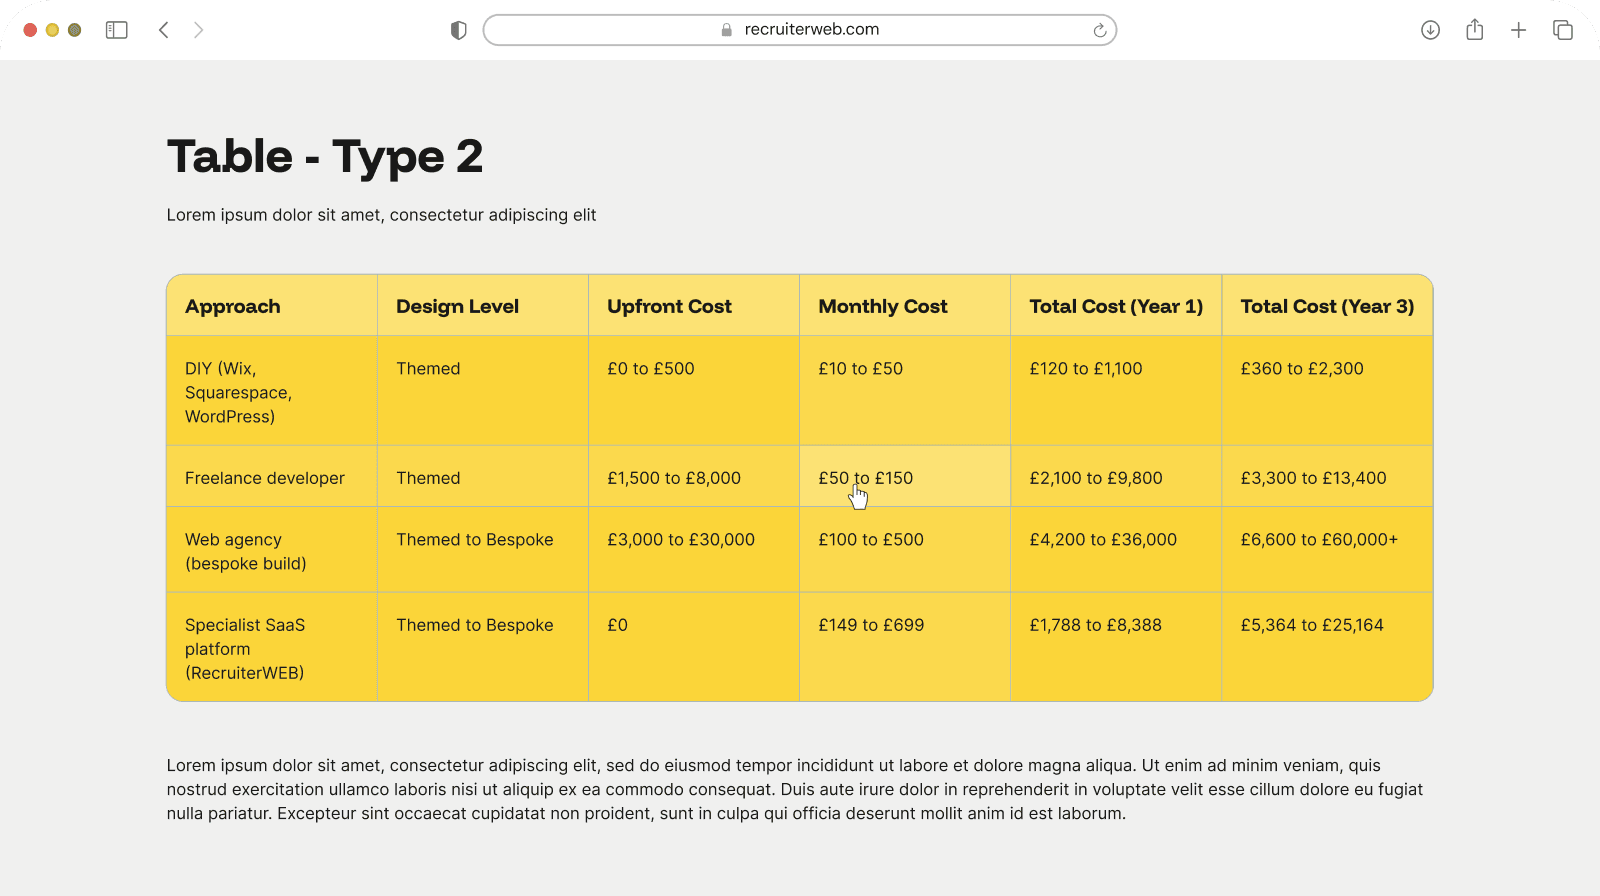Click the '£3,300 to £13,400' cell
The image size is (1600, 896).
click(1327, 477)
